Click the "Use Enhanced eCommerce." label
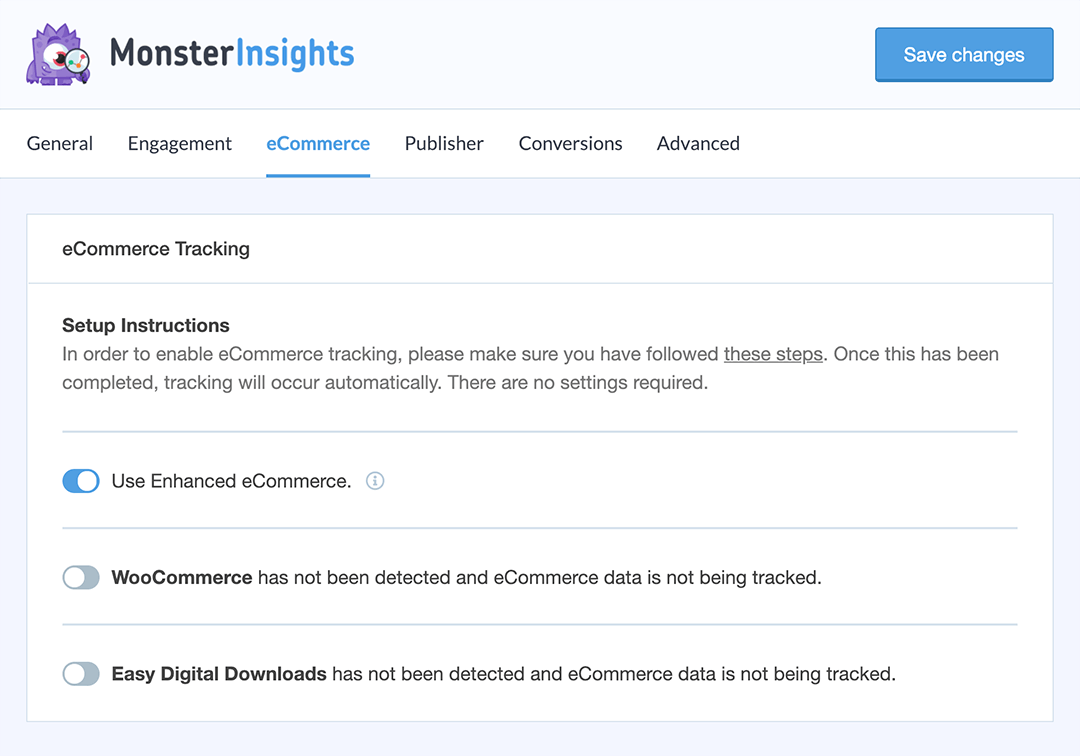 tap(231, 481)
